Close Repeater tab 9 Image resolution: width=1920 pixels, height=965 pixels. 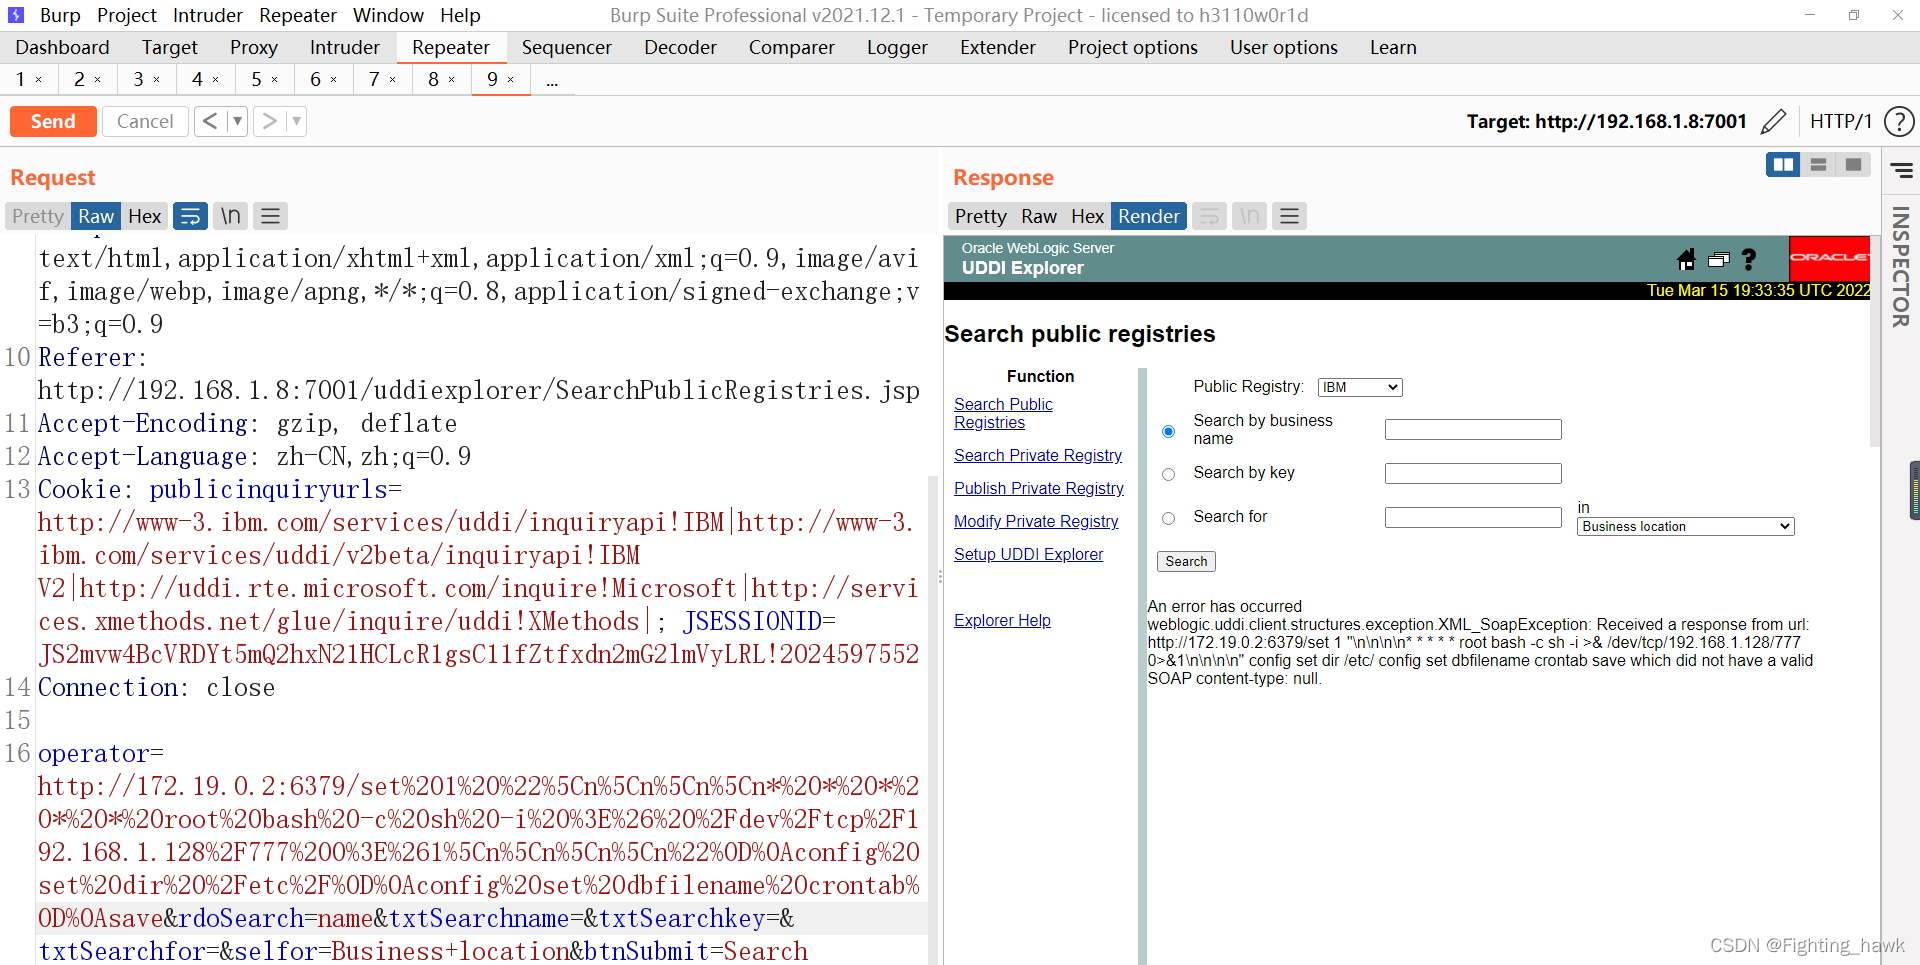511,79
